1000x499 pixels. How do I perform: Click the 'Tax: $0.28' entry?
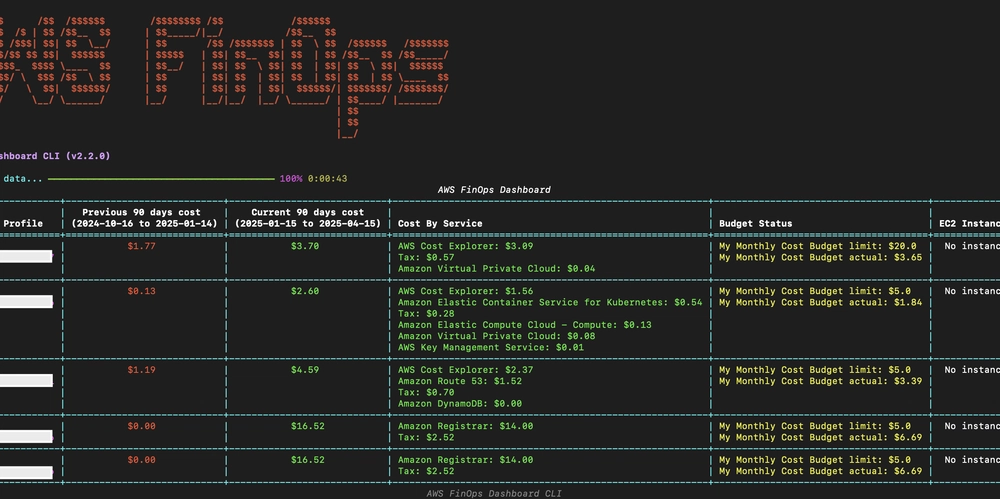(x=426, y=313)
